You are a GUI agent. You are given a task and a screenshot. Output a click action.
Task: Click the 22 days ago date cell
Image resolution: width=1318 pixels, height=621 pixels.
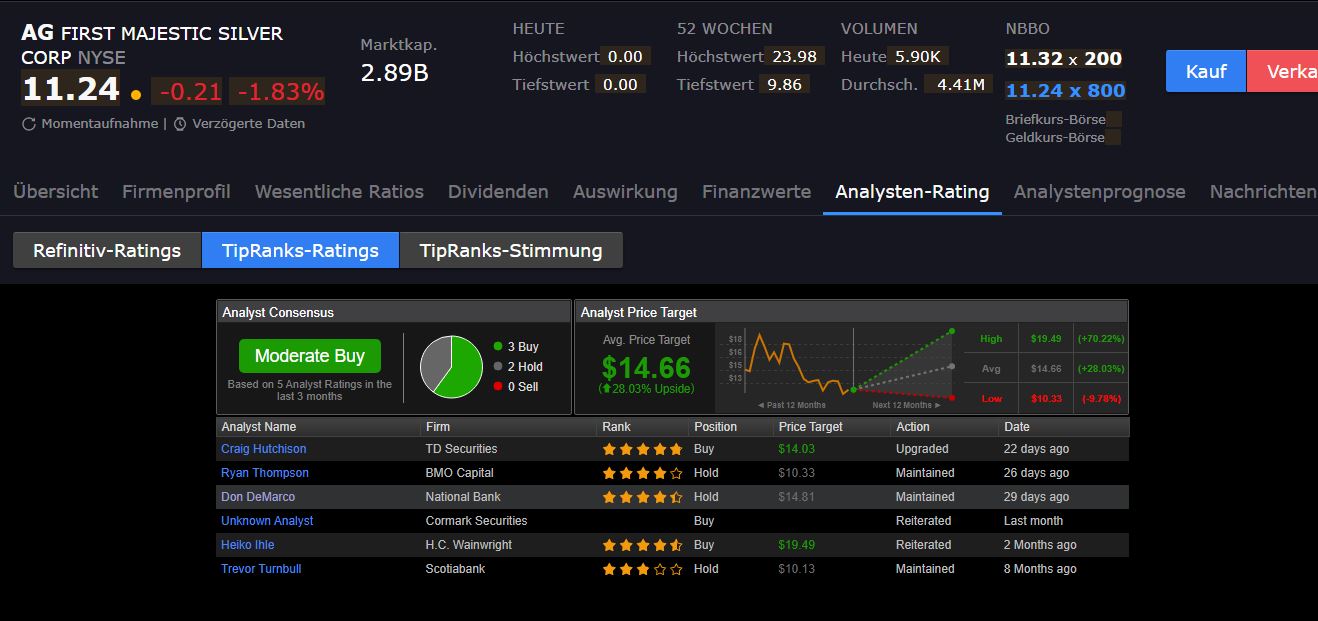1036,449
